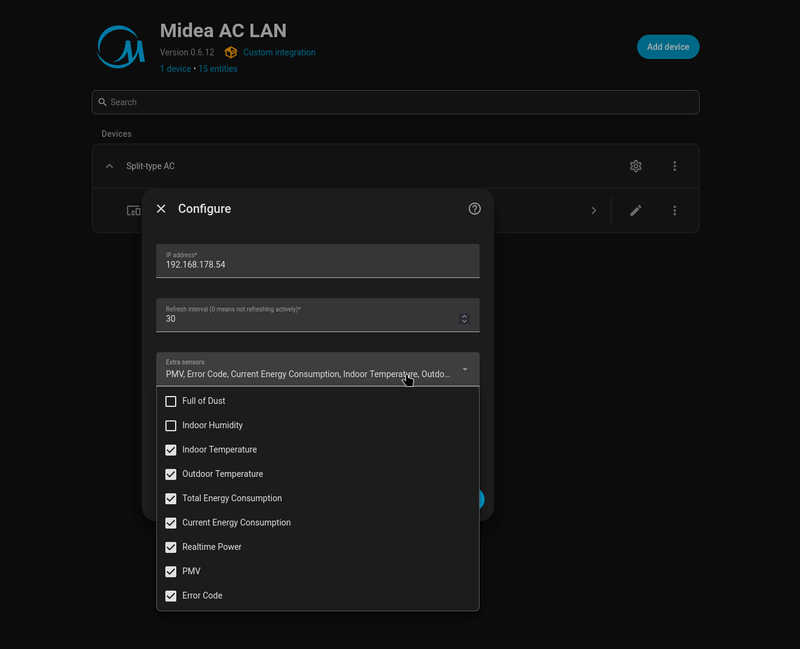Open help for Configure dialog

474,209
